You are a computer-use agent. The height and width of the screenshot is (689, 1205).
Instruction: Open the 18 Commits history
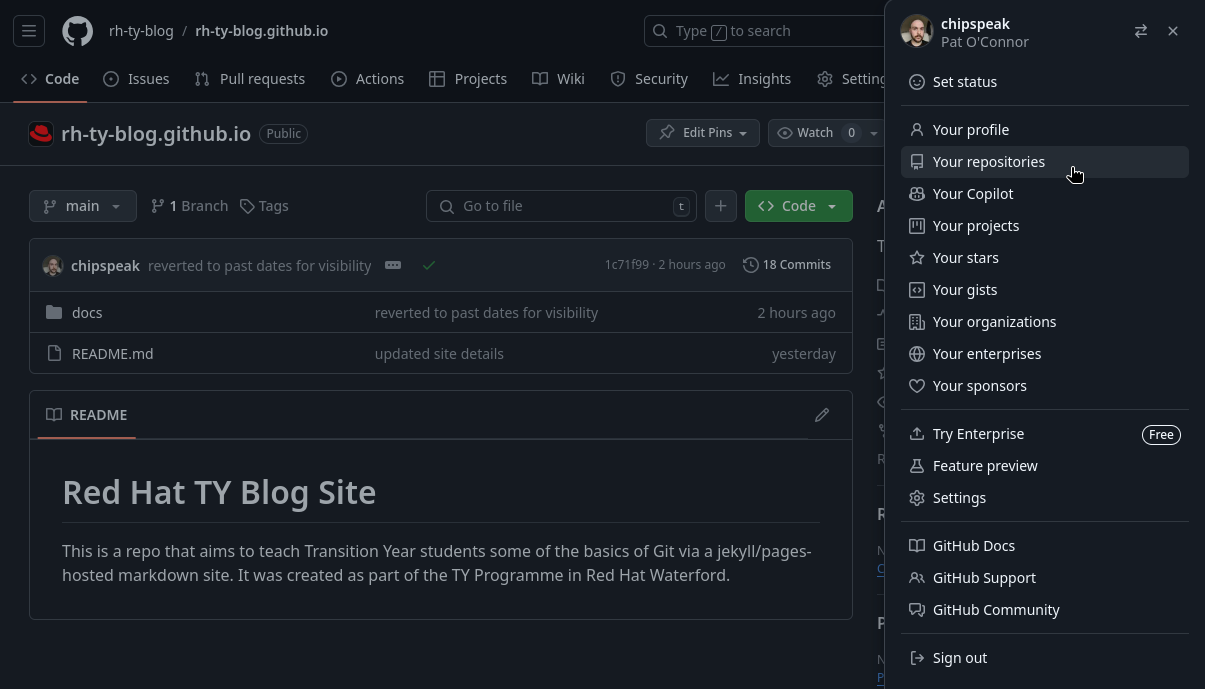pyautogui.click(x=787, y=265)
